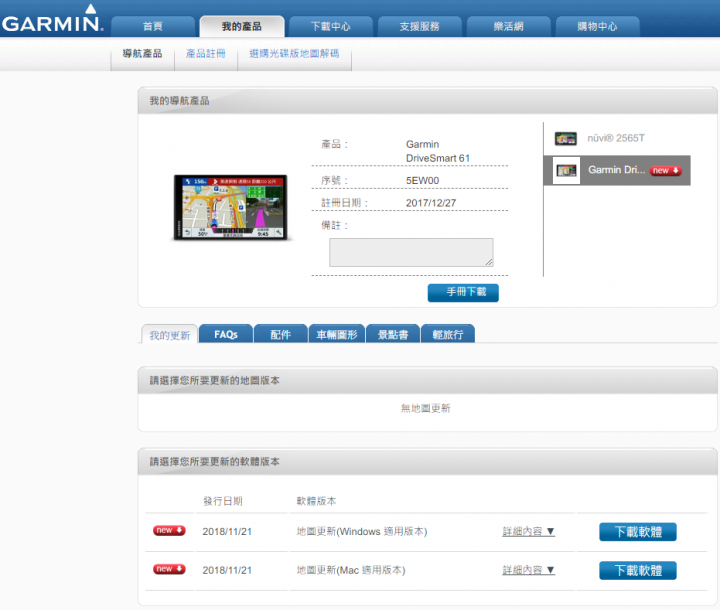Select the 導航產品 sub-menu item

pos(142,54)
